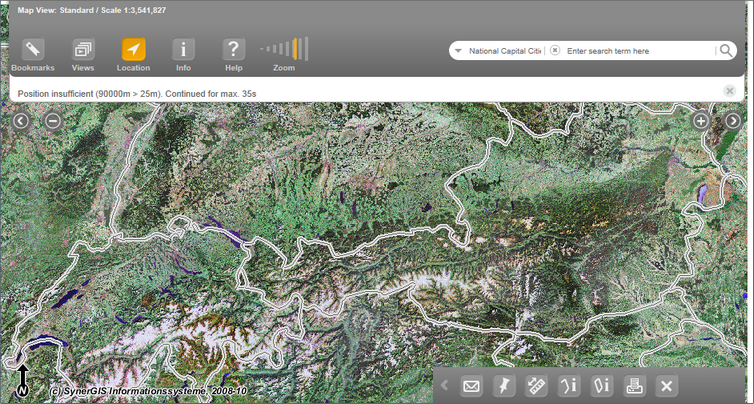Click the 'Enter search term here' field

click(635, 50)
